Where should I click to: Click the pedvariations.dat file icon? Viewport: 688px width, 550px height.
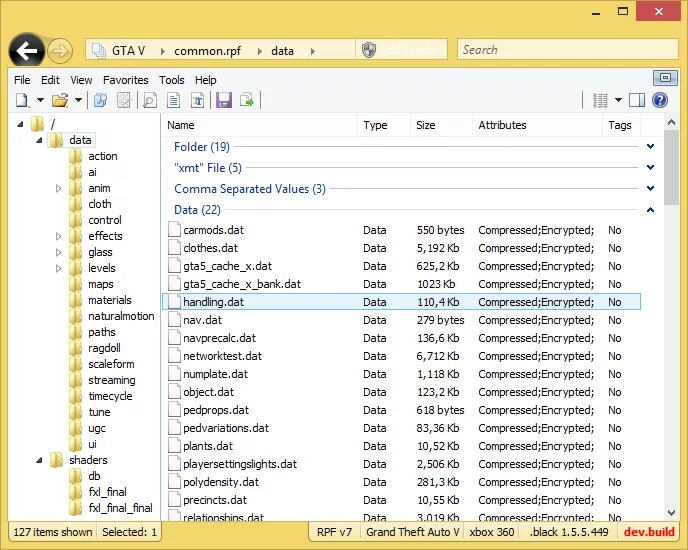(174, 428)
